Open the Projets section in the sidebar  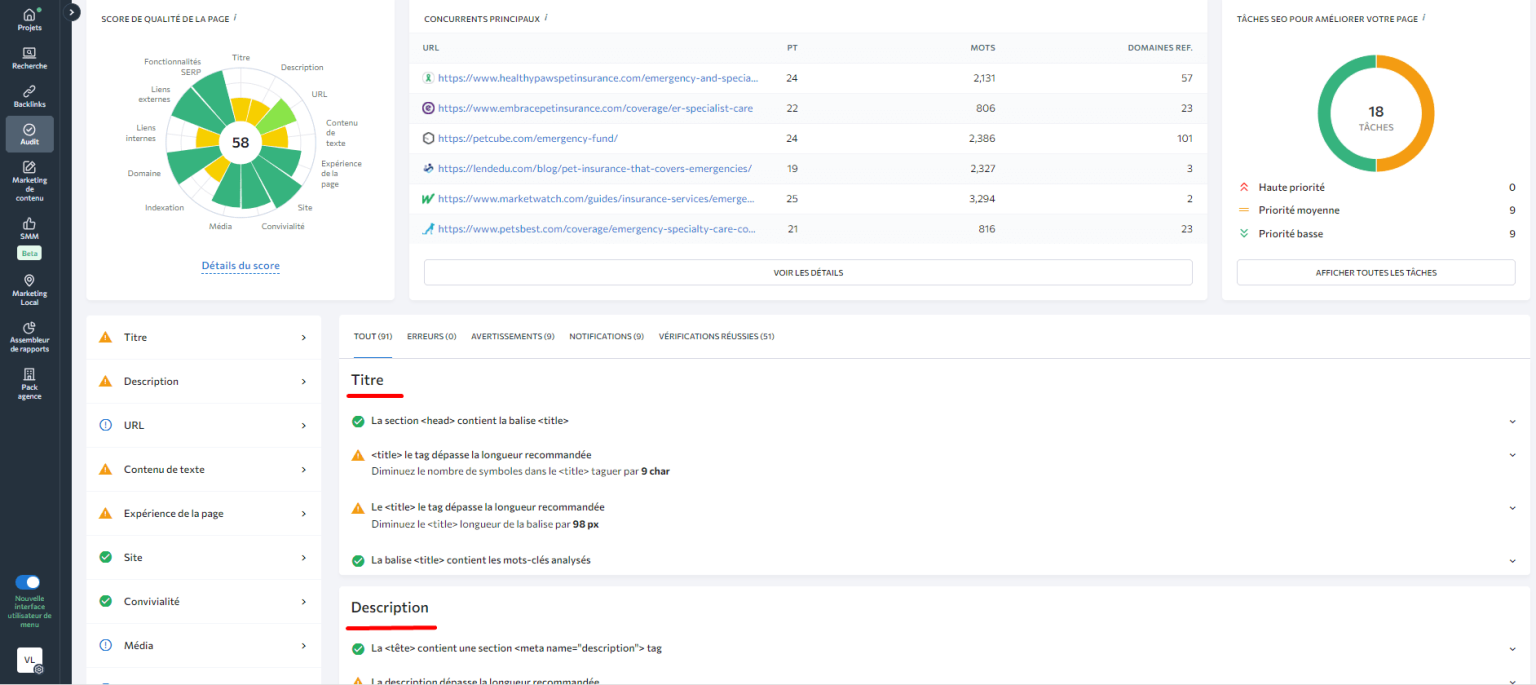point(29,18)
